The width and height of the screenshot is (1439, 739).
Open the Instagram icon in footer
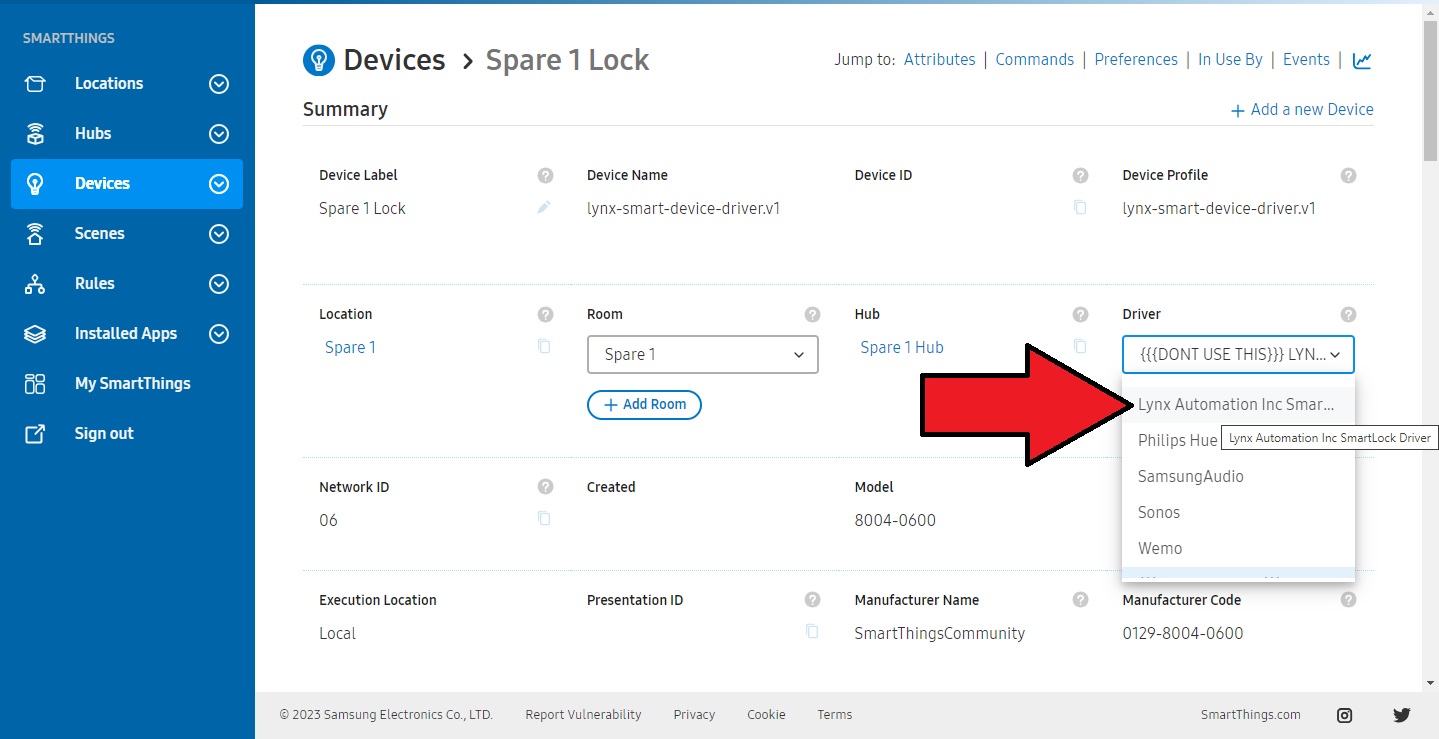pyautogui.click(x=1345, y=715)
